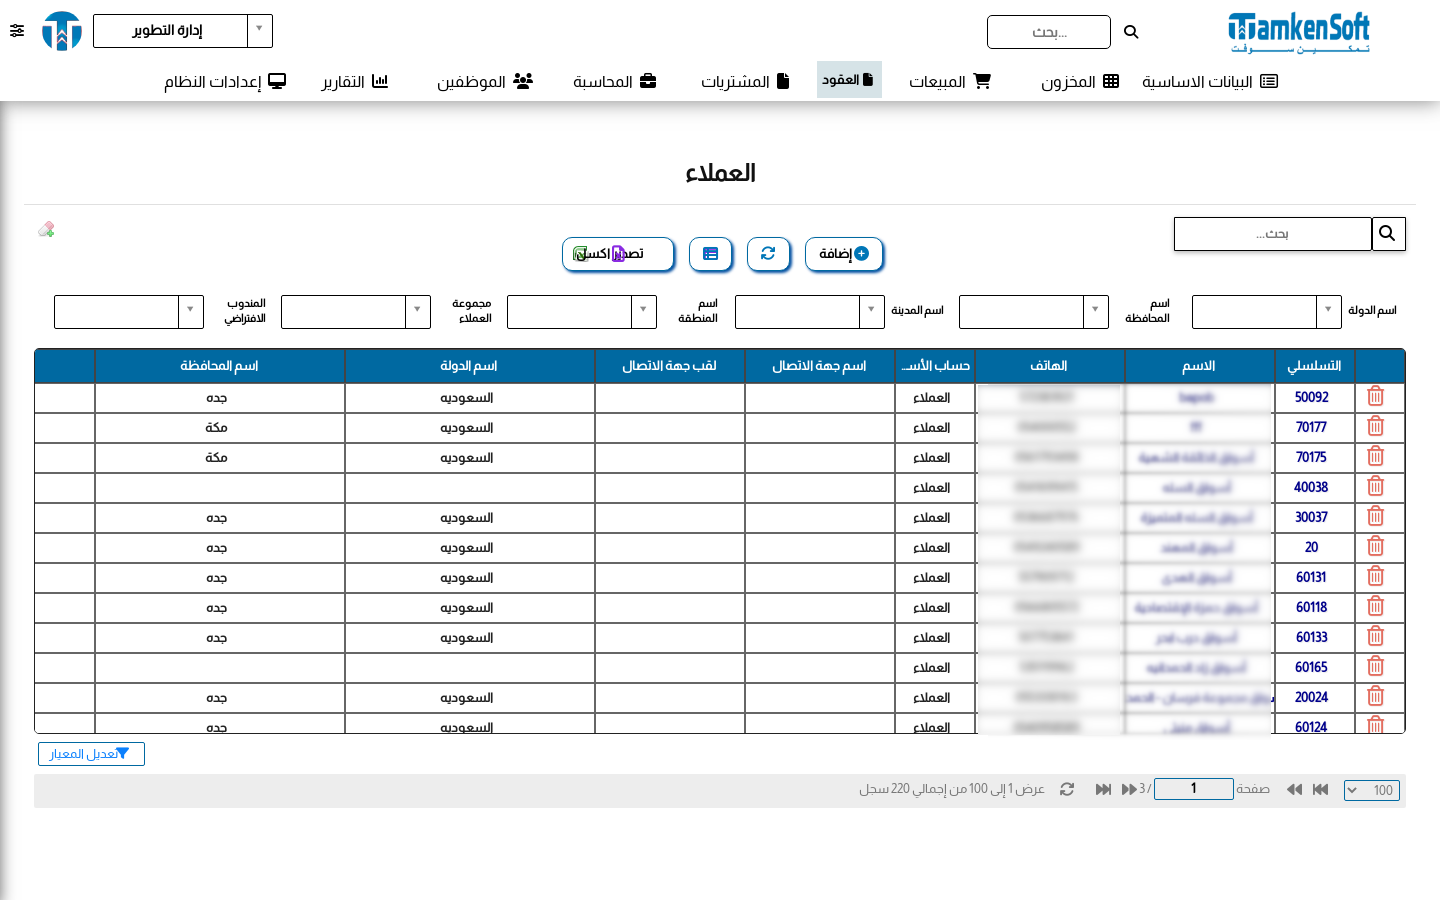Delete customer row 20024 with trash icon
This screenshot has height=900, width=1440.
point(1376,697)
